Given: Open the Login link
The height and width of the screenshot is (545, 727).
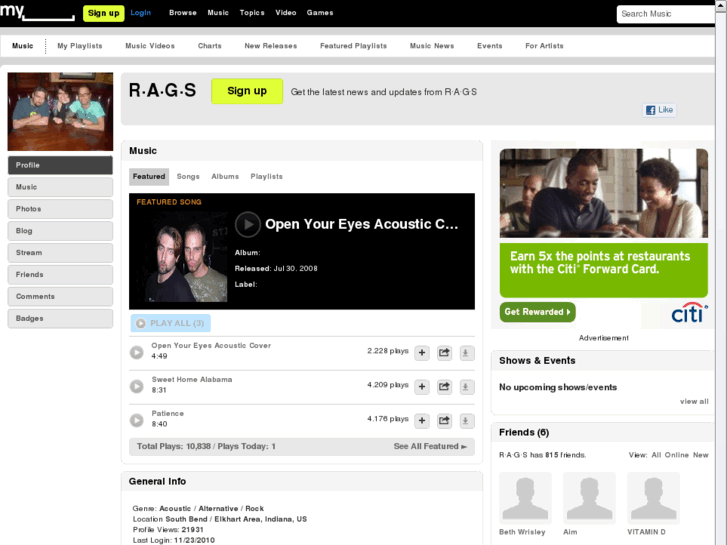Looking at the screenshot, I should tap(140, 13).
